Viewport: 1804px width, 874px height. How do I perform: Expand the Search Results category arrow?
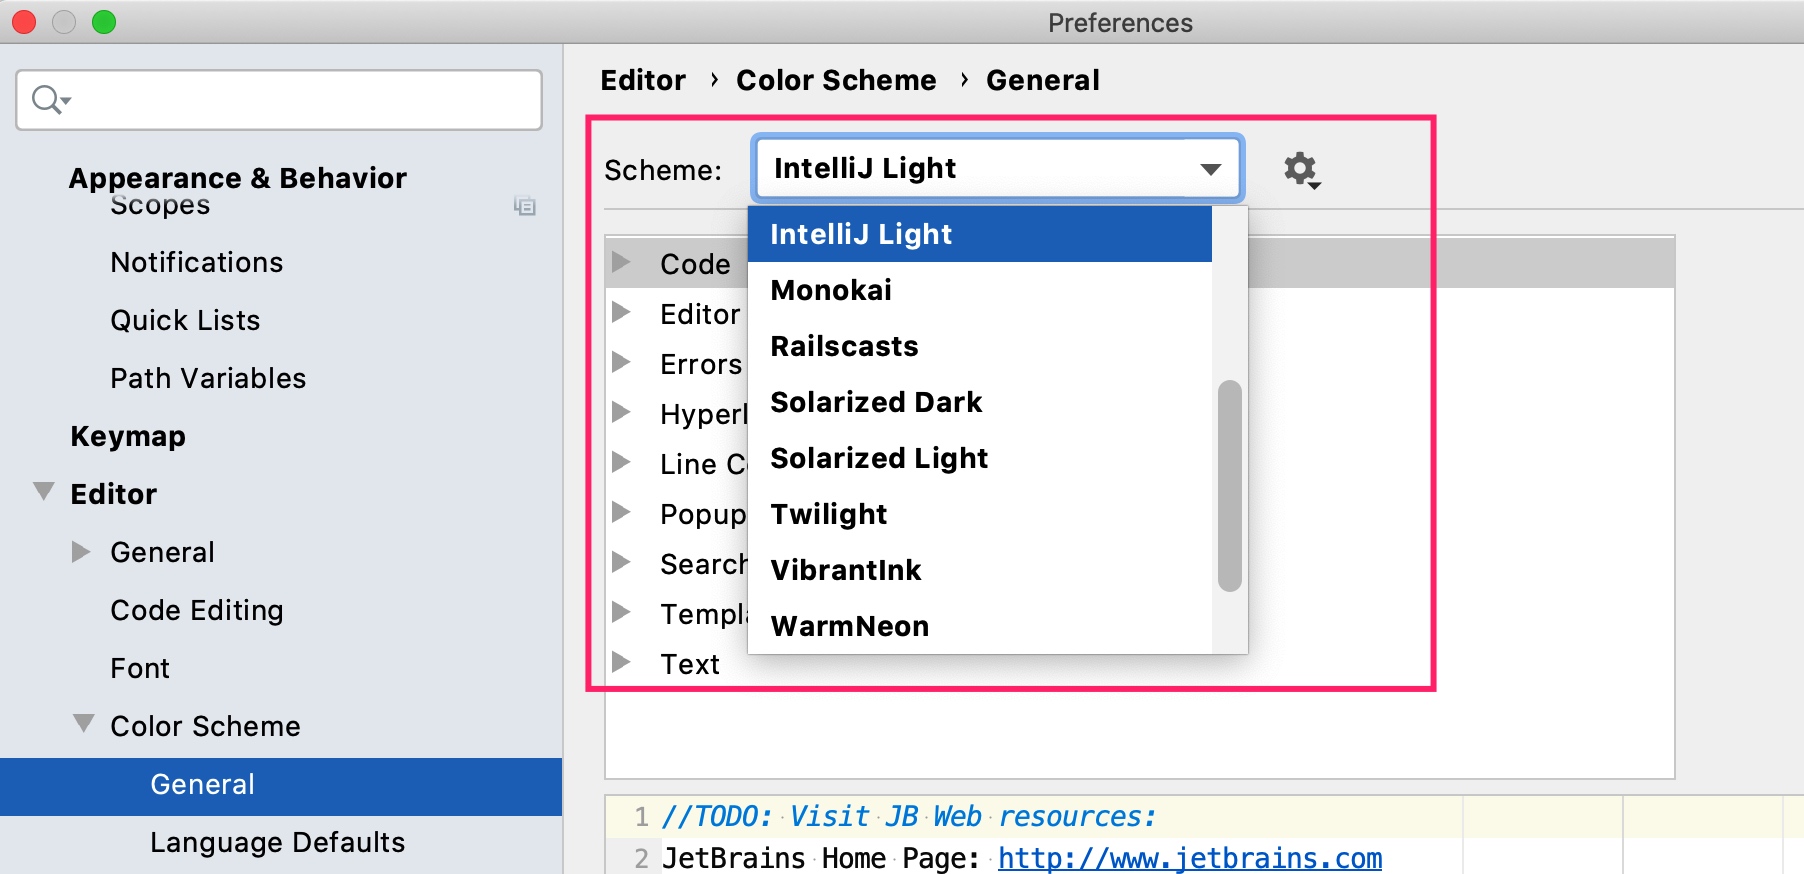[621, 562]
